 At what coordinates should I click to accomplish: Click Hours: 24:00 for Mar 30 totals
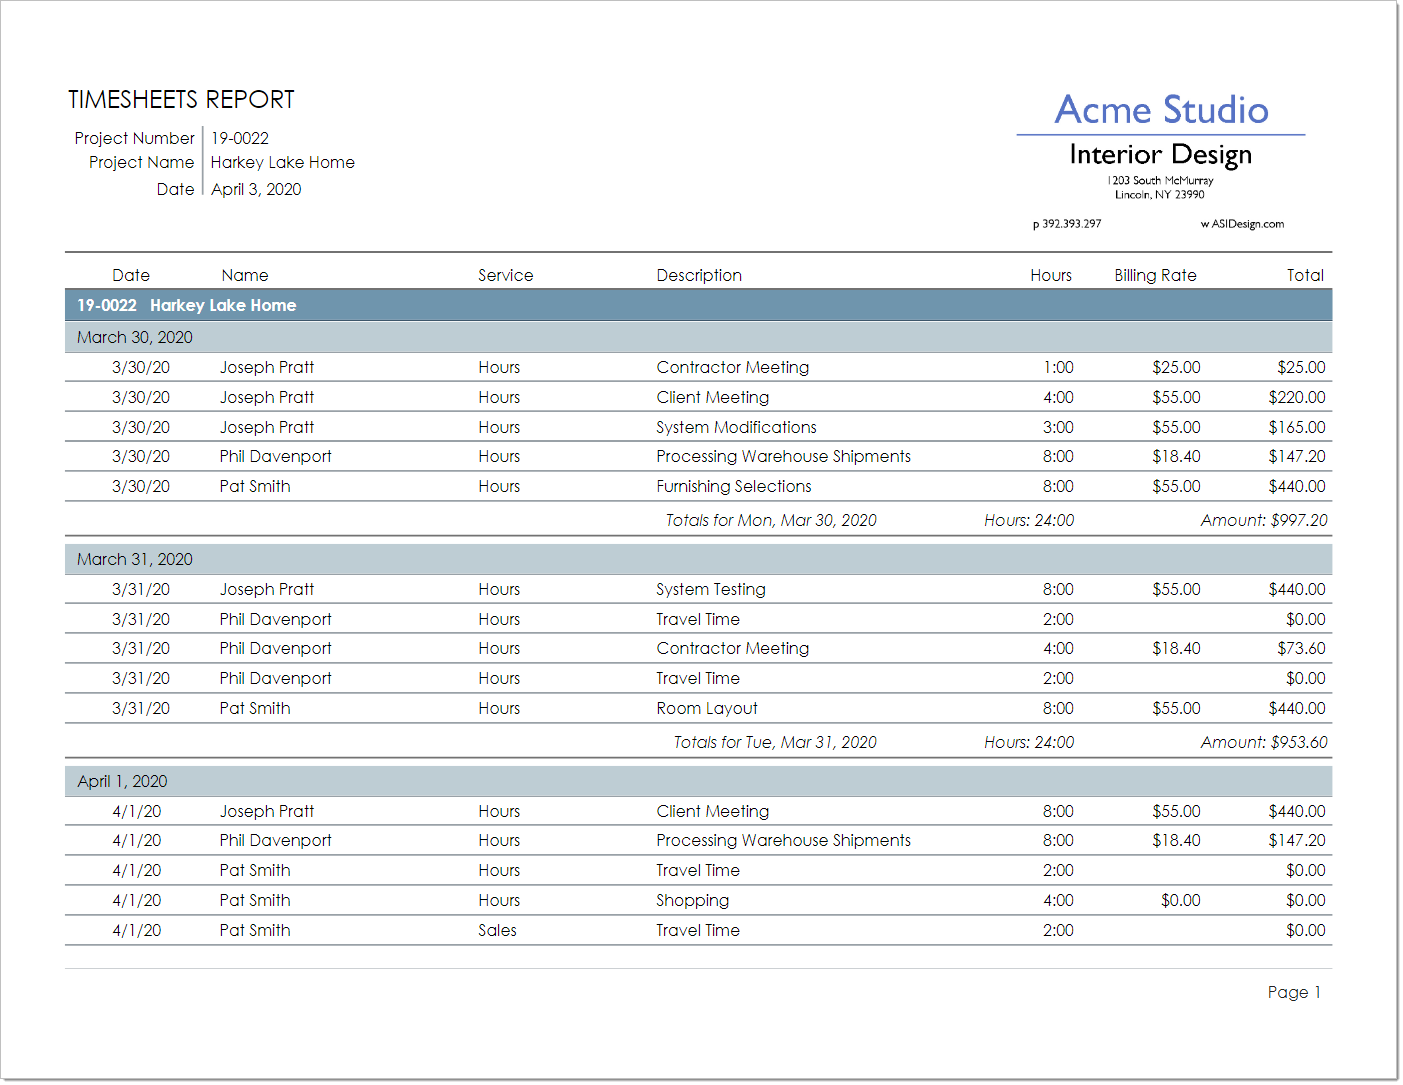pyautogui.click(x=1029, y=520)
